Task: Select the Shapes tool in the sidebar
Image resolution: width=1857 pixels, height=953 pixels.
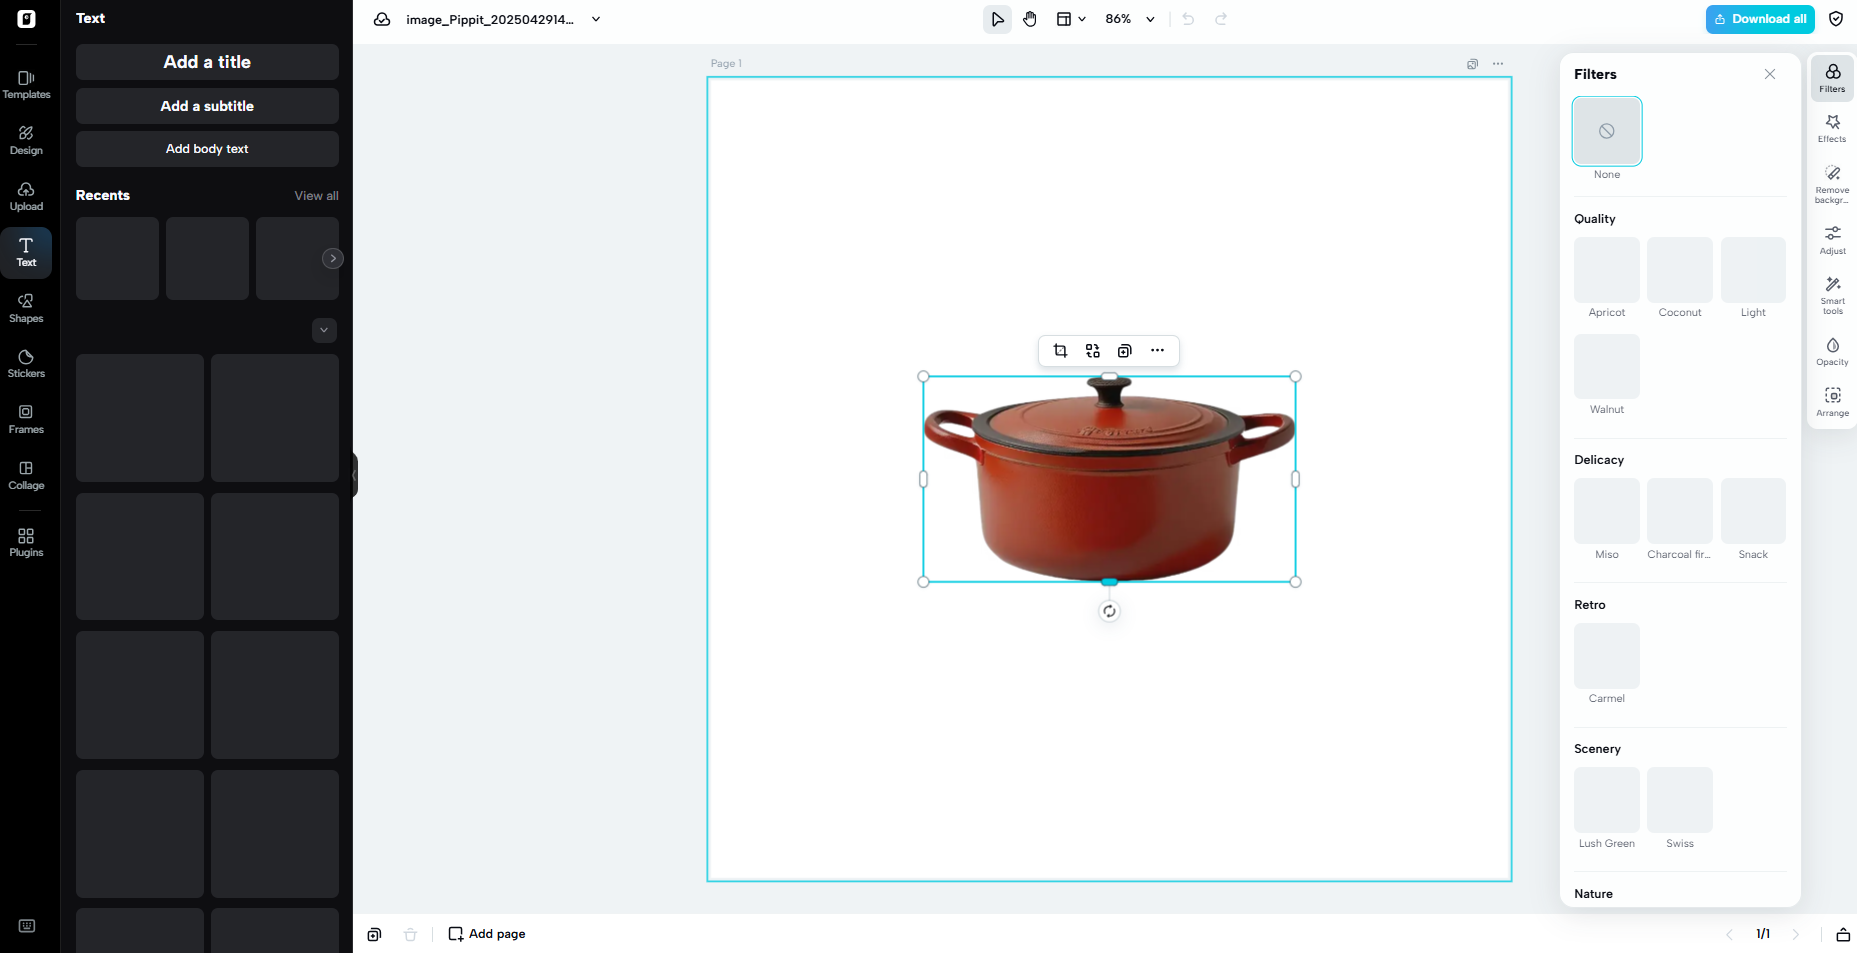Action: [26, 307]
